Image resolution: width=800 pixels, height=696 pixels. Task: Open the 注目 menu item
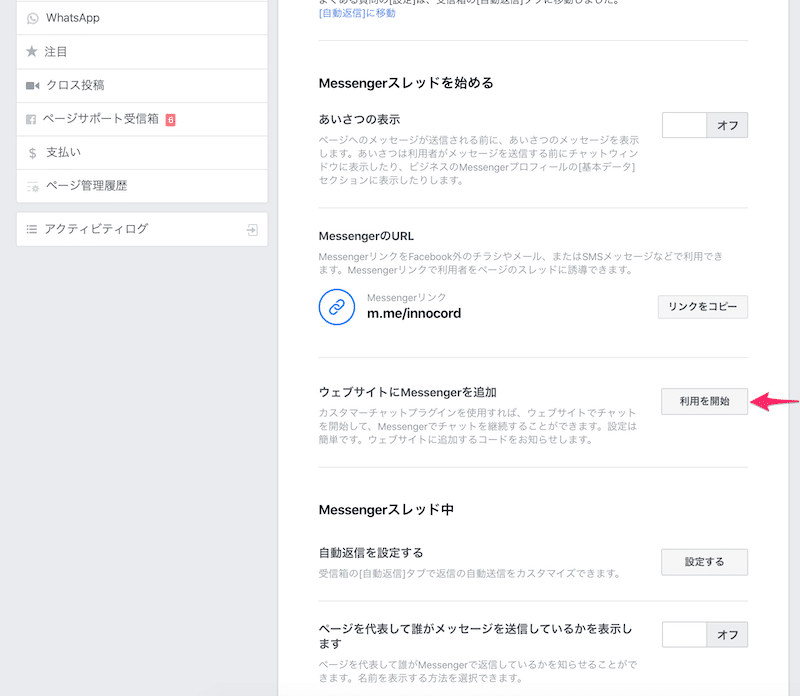(x=142, y=52)
